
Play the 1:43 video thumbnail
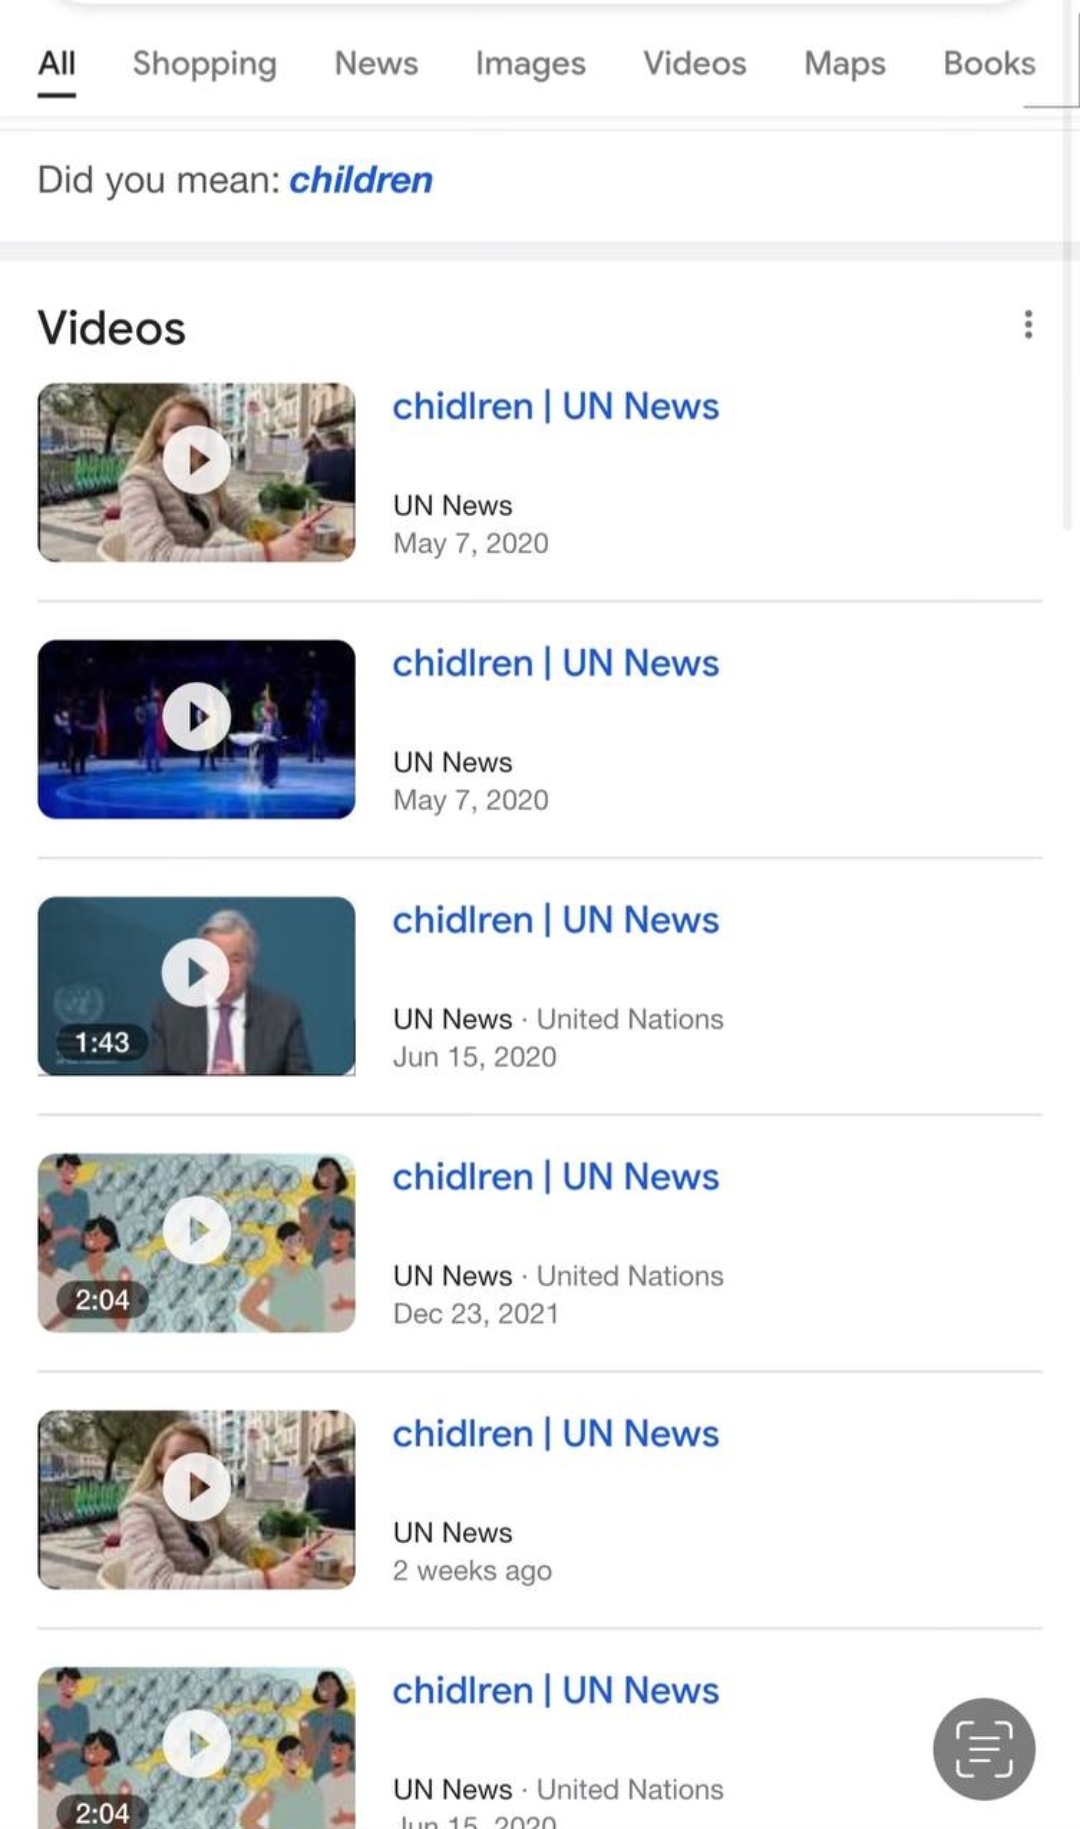(x=196, y=986)
